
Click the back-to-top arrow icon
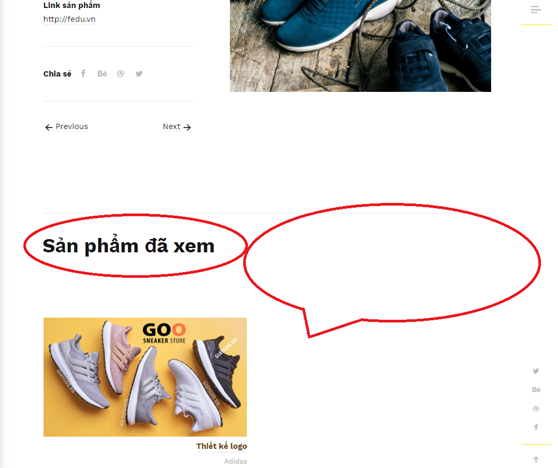[x=536, y=459]
